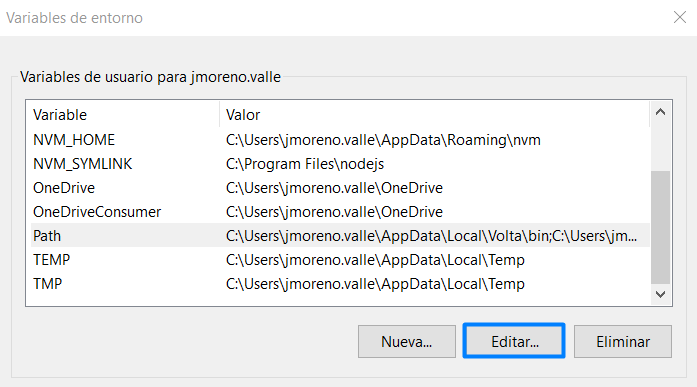Click the scroll up arrow in variables list
This screenshot has height=387, width=697.
click(661, 112)
